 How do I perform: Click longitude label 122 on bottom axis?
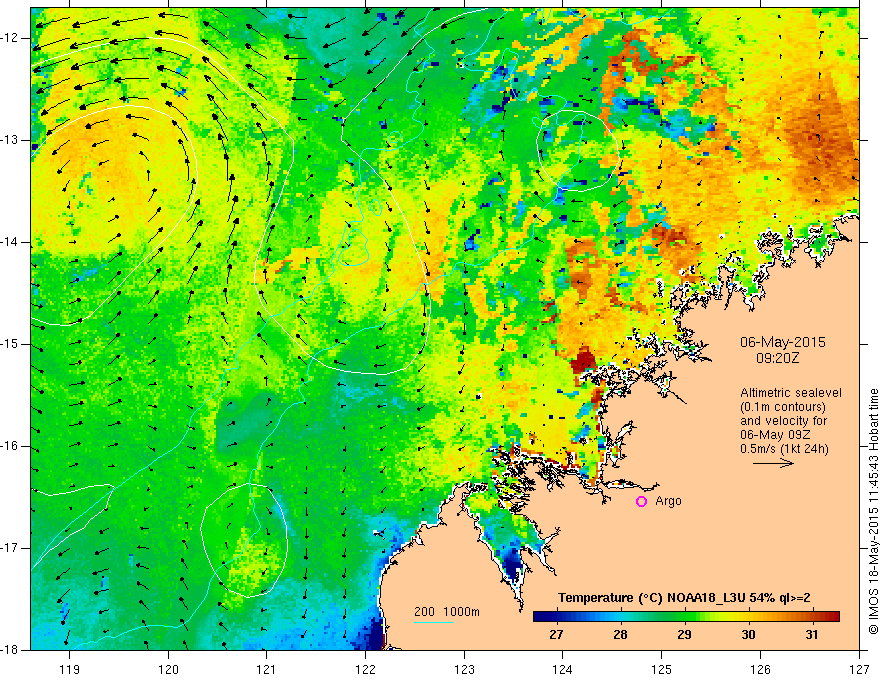(365, 669)
